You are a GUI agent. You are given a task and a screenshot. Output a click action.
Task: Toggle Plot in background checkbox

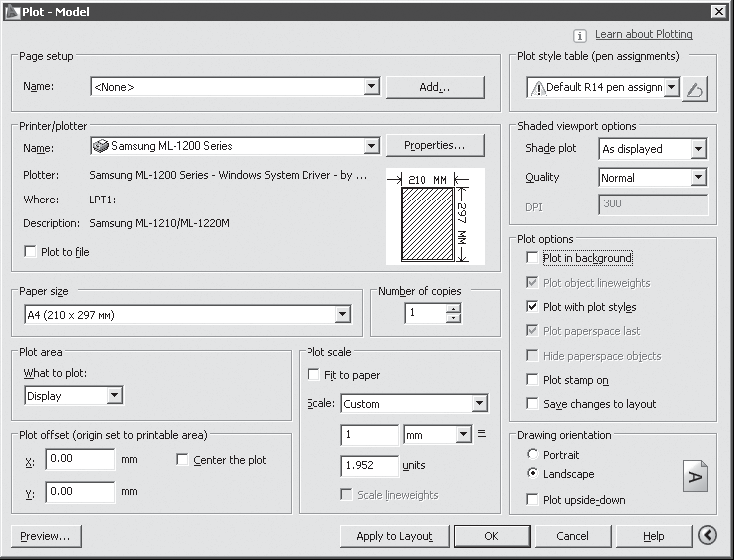click(533, 258)
